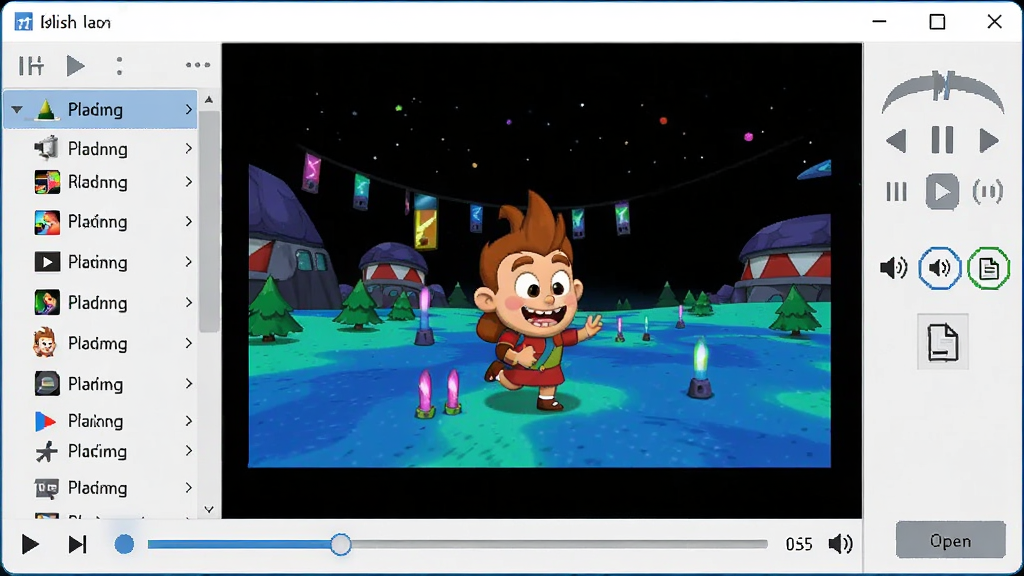This screenshot has height=576, width=1024.
Task: Click the skip-next button in the bottom bar
Action: click(x=78, y=544)
